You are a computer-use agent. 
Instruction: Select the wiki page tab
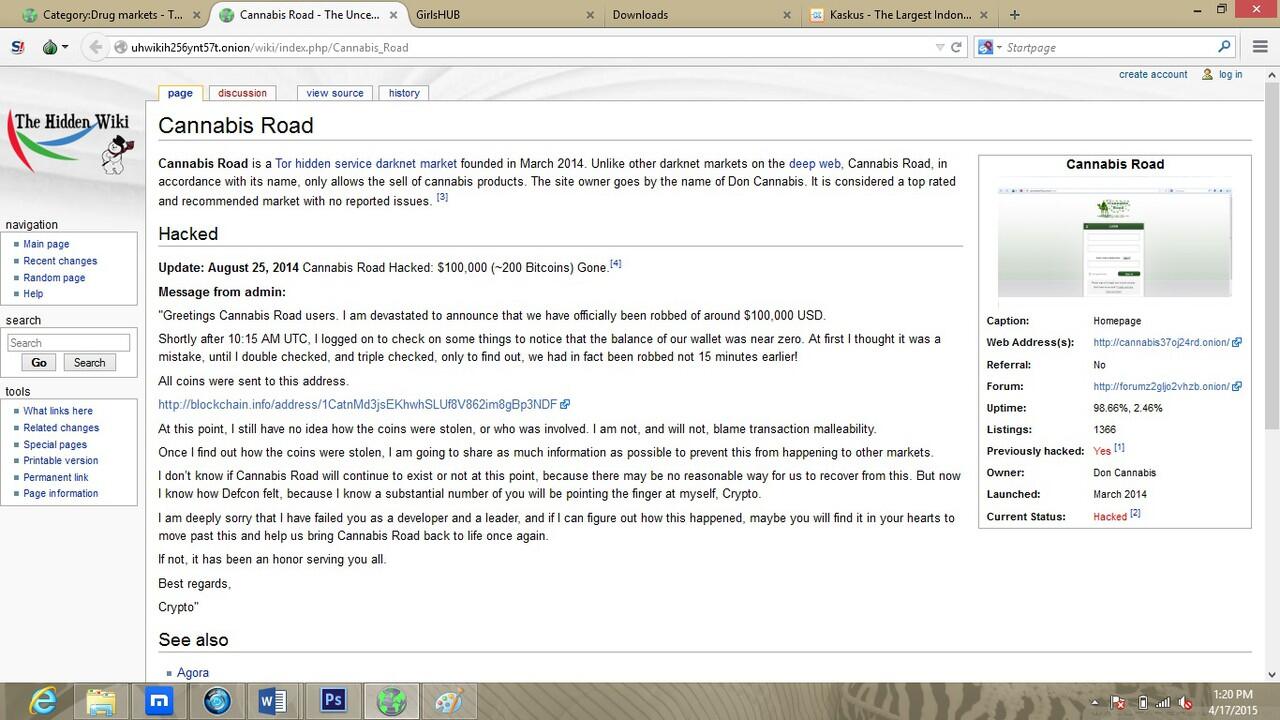180,93
